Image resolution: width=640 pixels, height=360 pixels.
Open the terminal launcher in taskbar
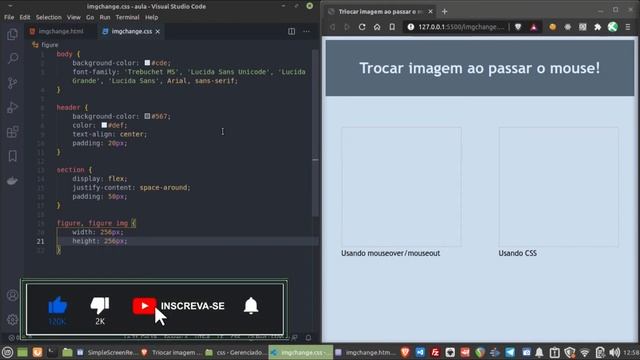(x=52, y=352)
